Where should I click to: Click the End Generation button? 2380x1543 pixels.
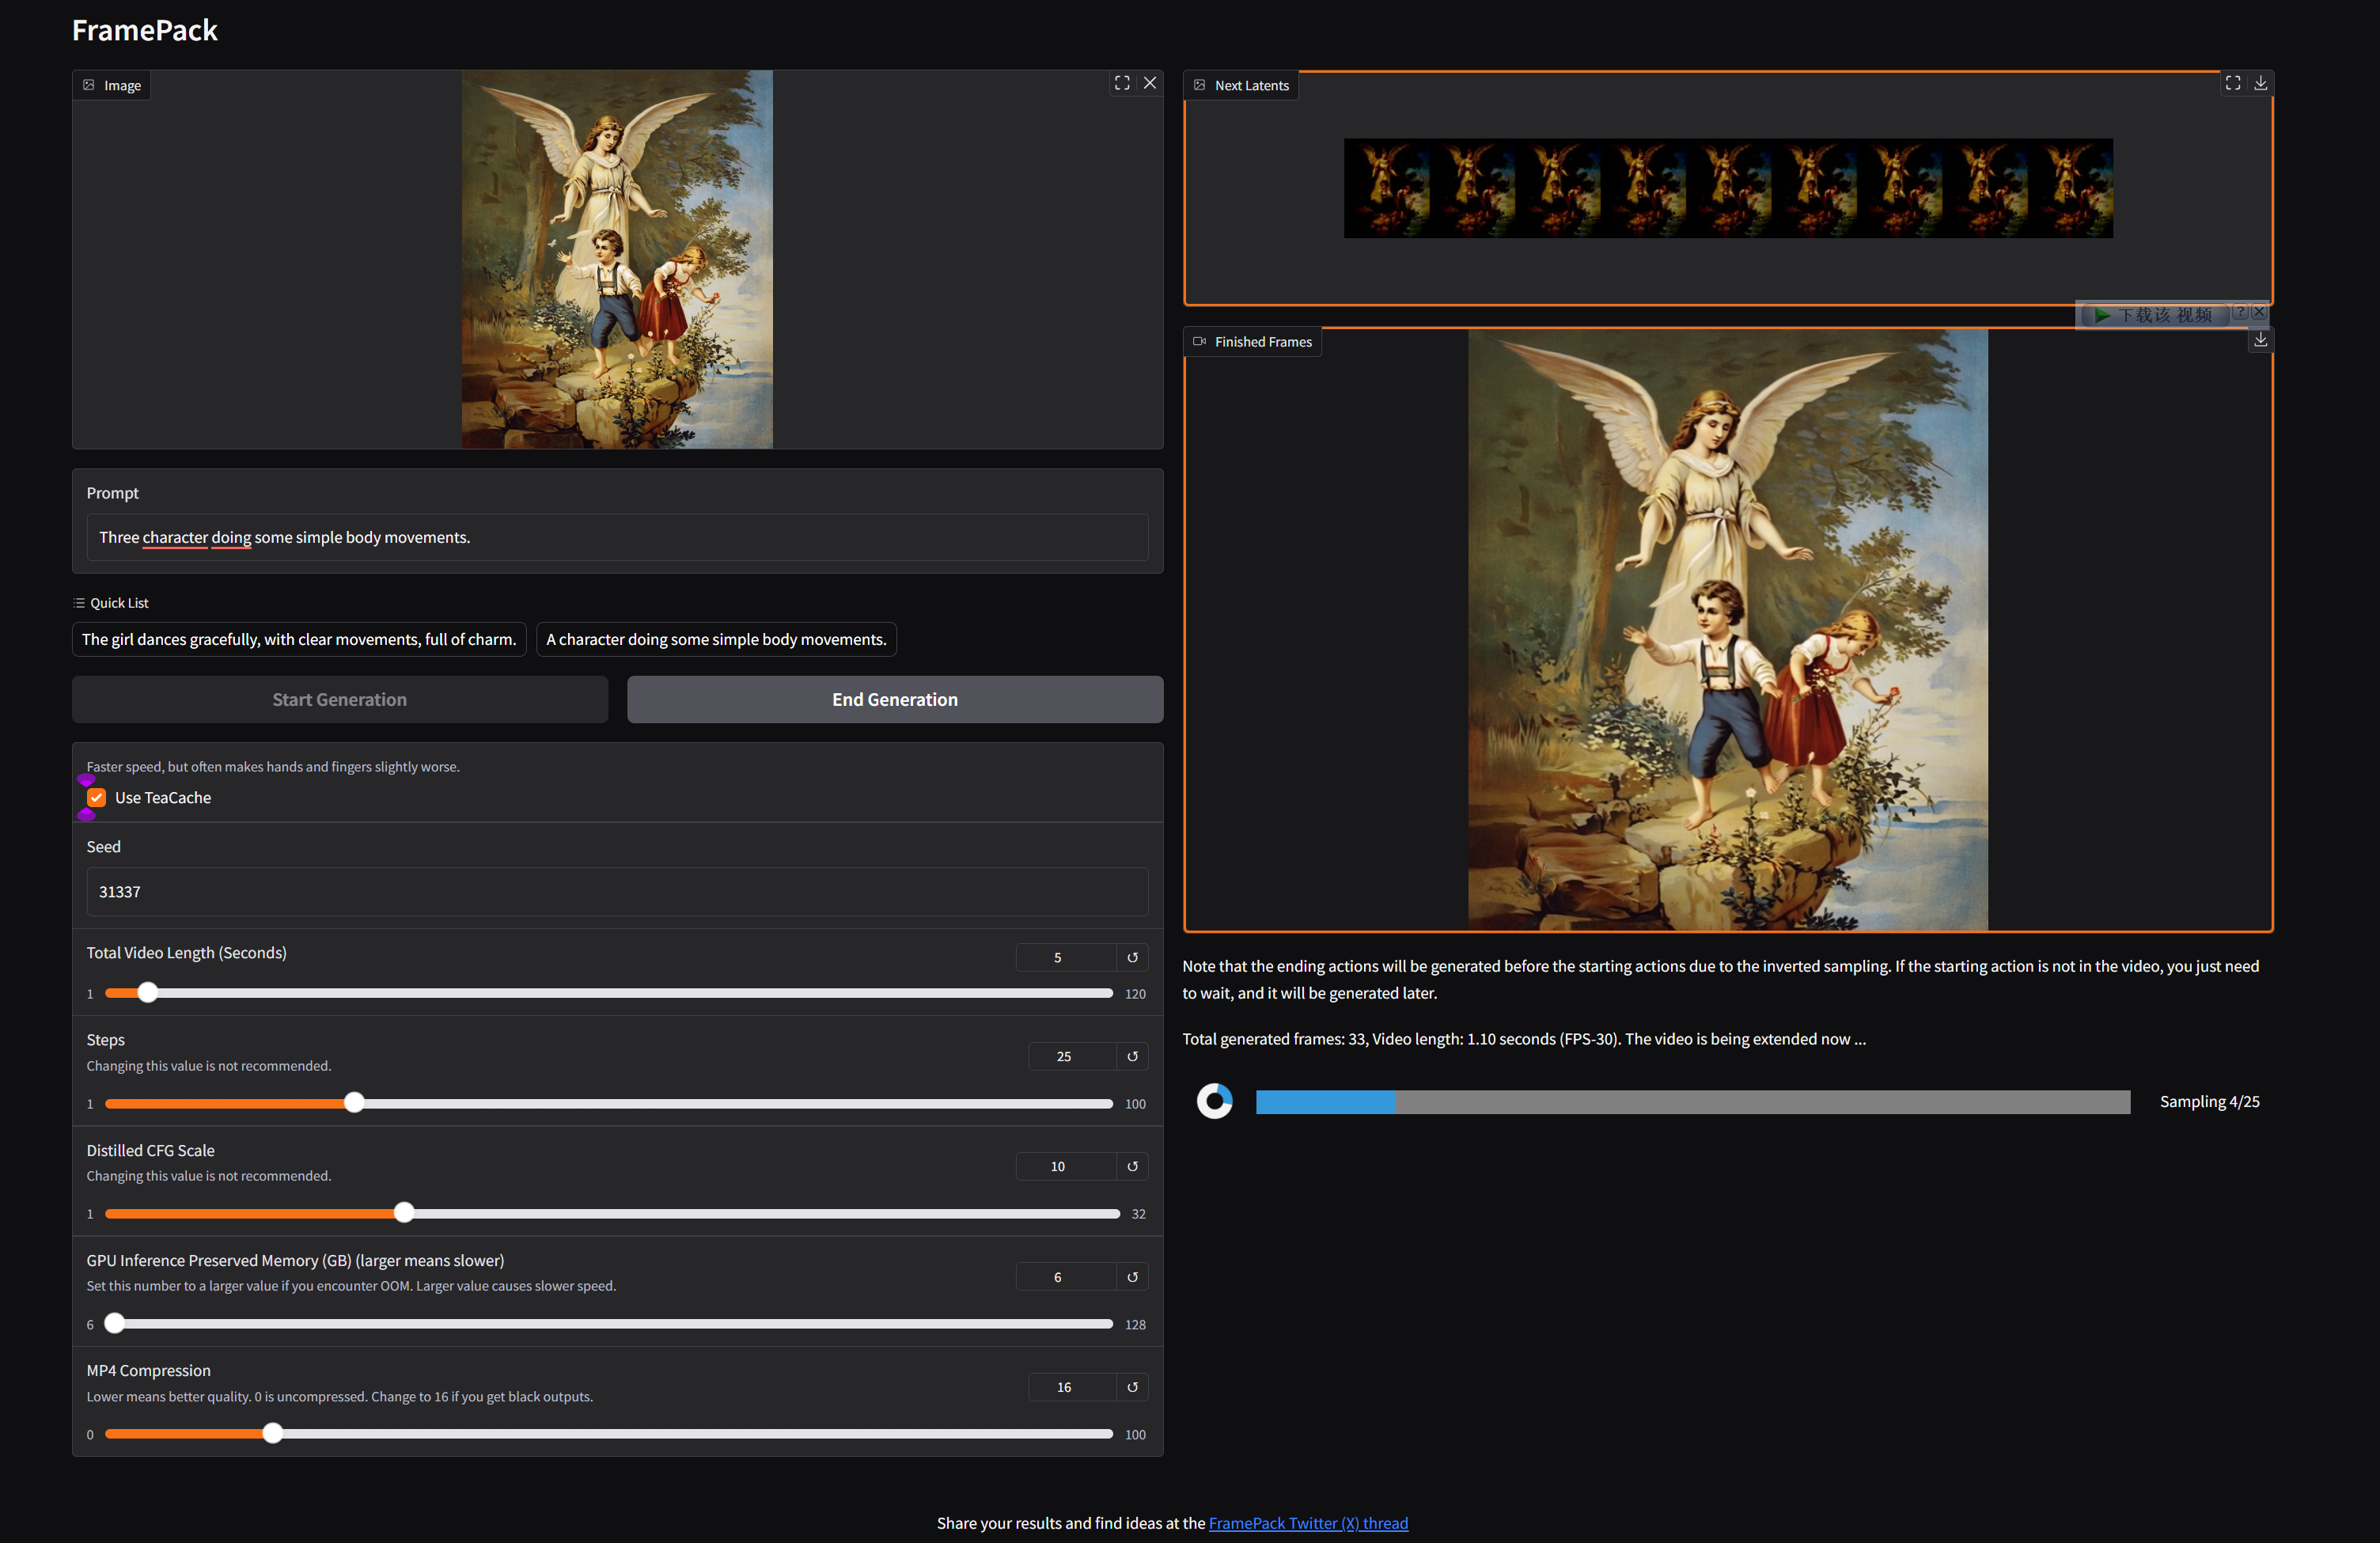894,699
